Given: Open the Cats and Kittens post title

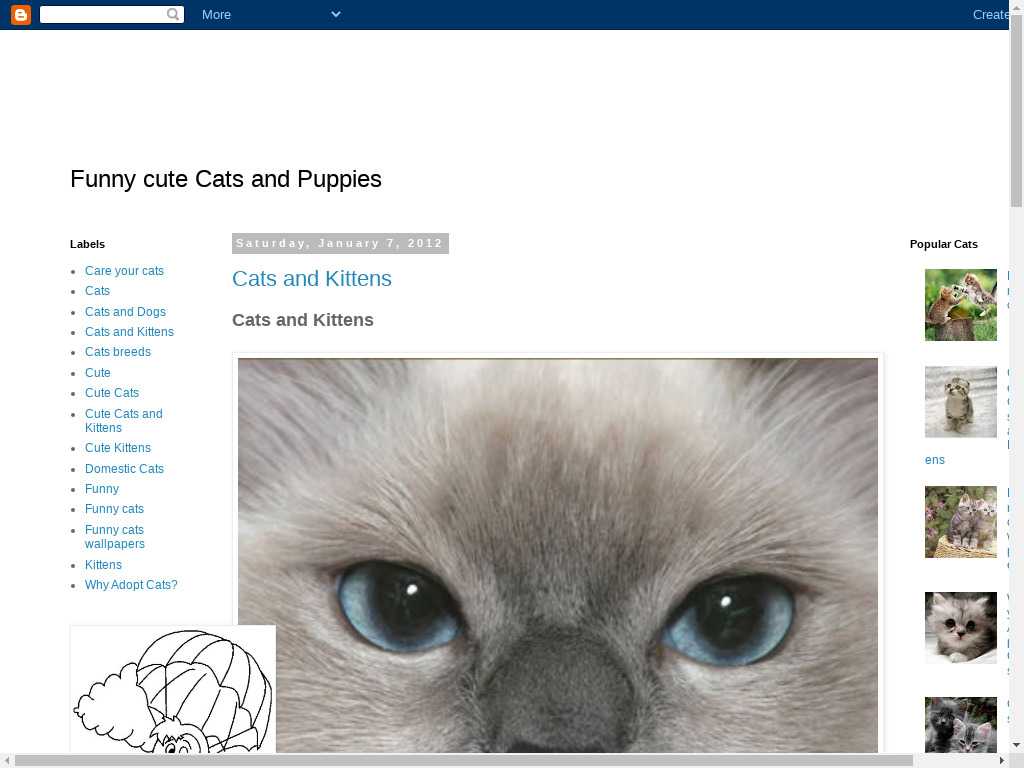Looking at the screenshot, I should 312,279.
